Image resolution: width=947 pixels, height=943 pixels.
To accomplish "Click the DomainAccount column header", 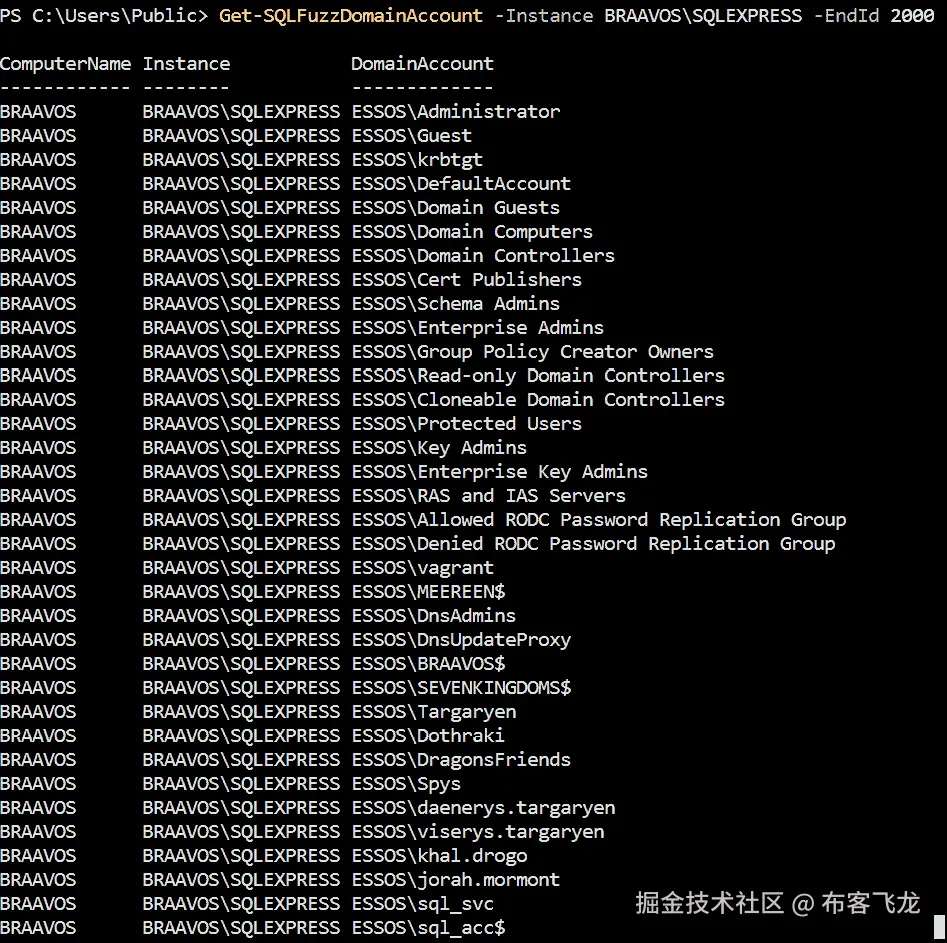I will [x=421, y=63].
